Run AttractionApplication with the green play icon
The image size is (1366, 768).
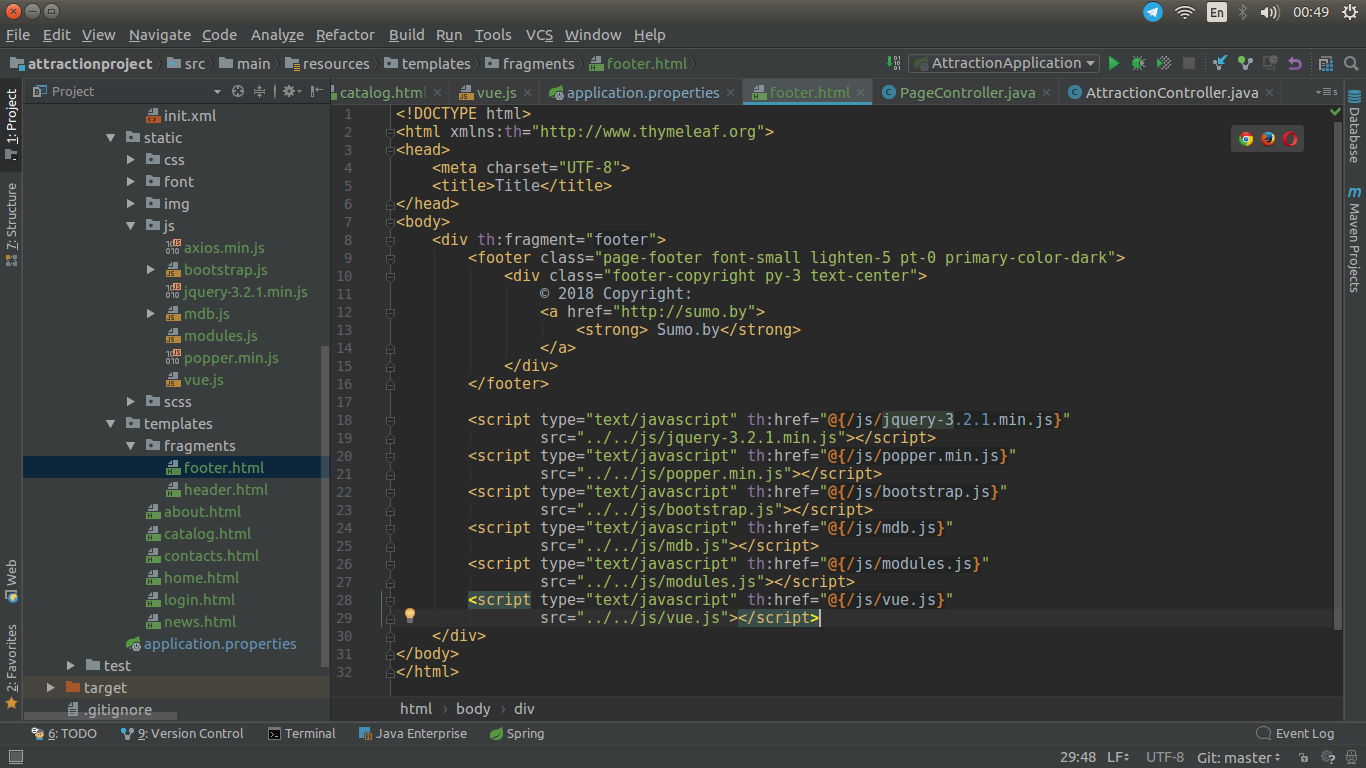tap(1114, 63)
